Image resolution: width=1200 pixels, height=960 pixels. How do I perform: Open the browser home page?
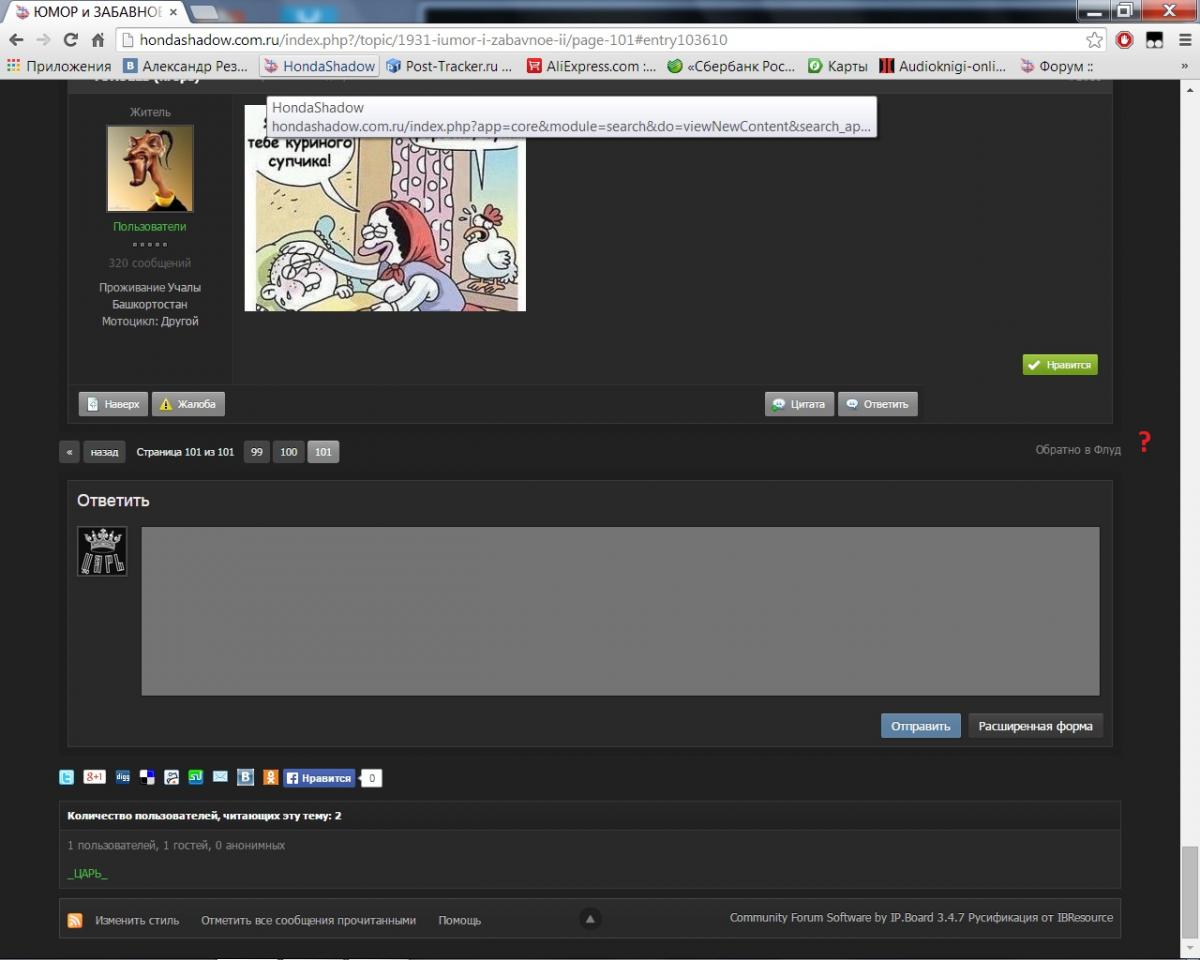pyautogui.click(x=97, y=40)
